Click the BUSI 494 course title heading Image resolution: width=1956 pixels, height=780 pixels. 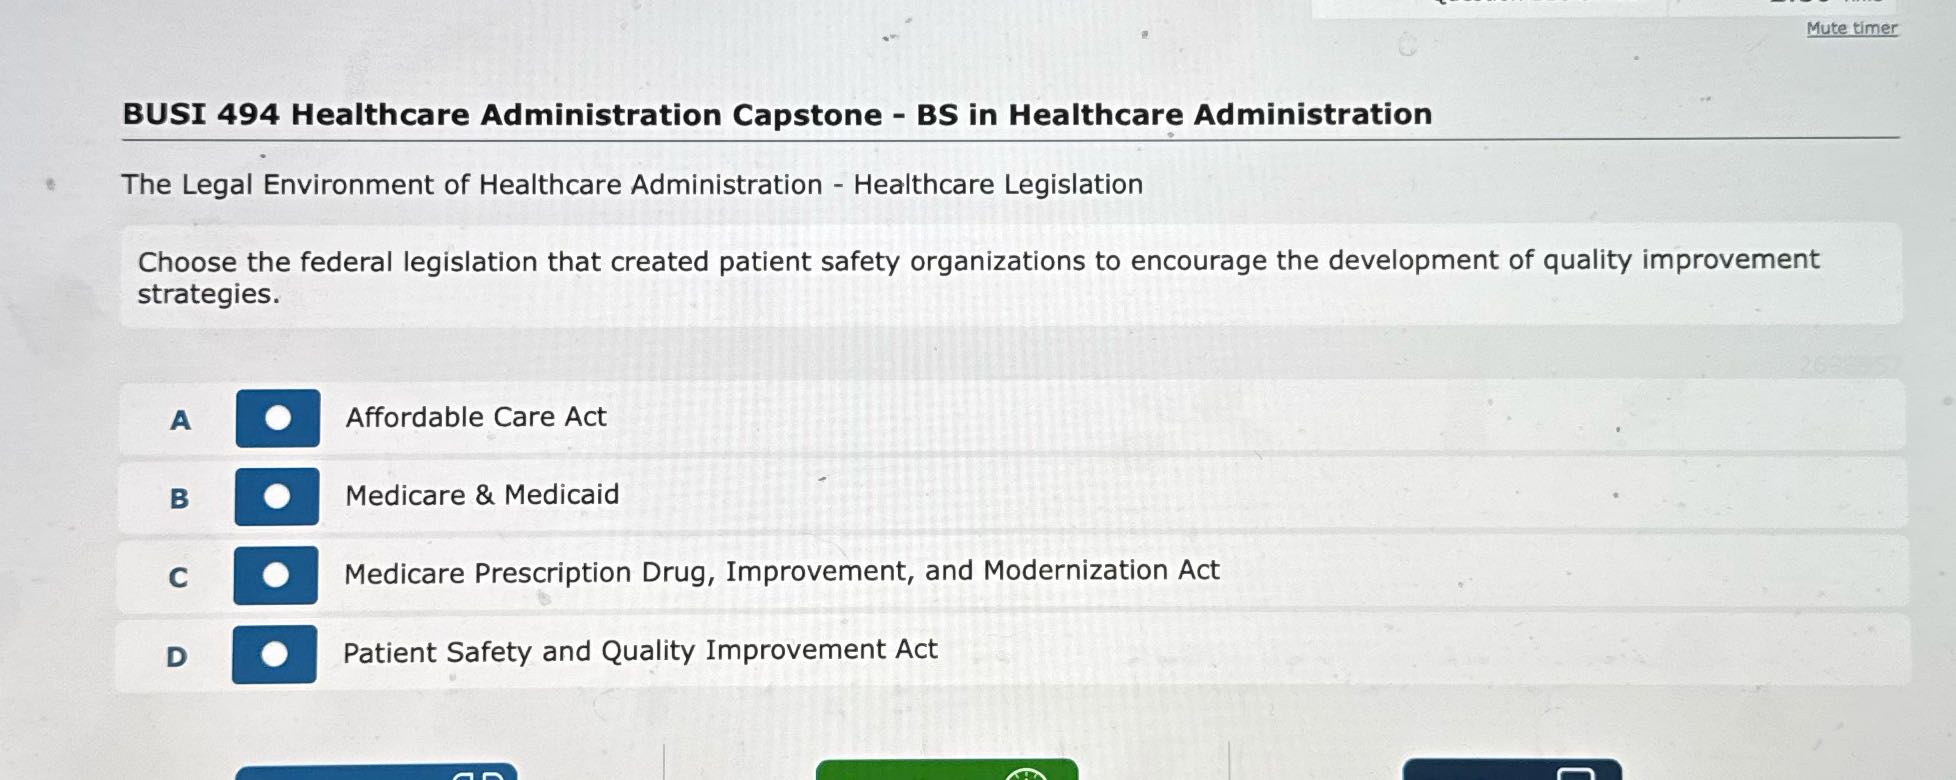tap(775, 113)
